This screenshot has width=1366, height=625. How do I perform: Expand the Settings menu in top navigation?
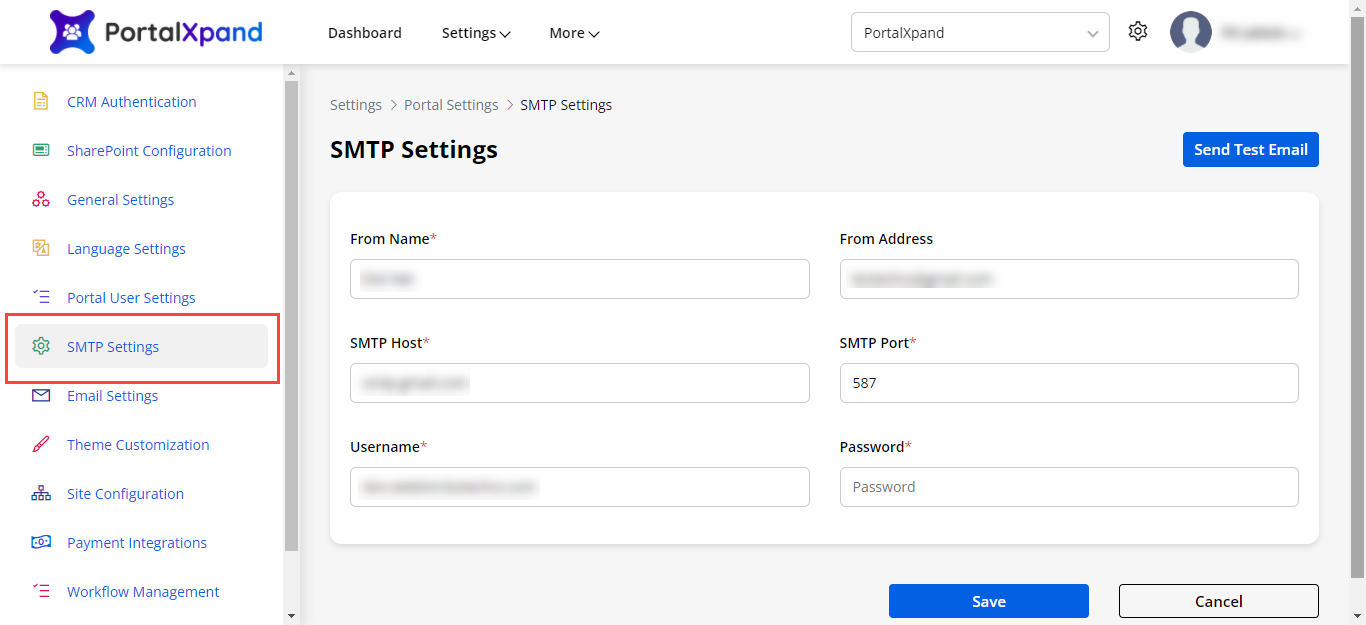click(x=476, y=33)
